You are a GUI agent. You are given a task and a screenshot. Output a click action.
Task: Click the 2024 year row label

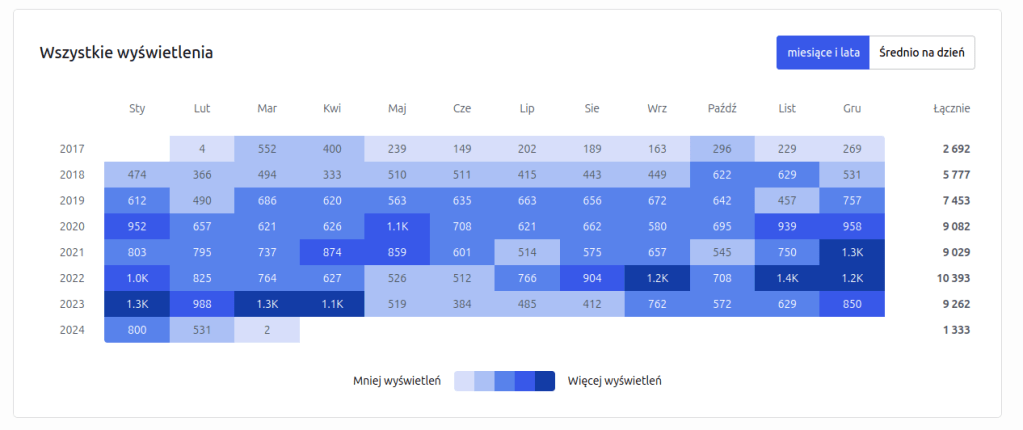click(x=72, y=329)
